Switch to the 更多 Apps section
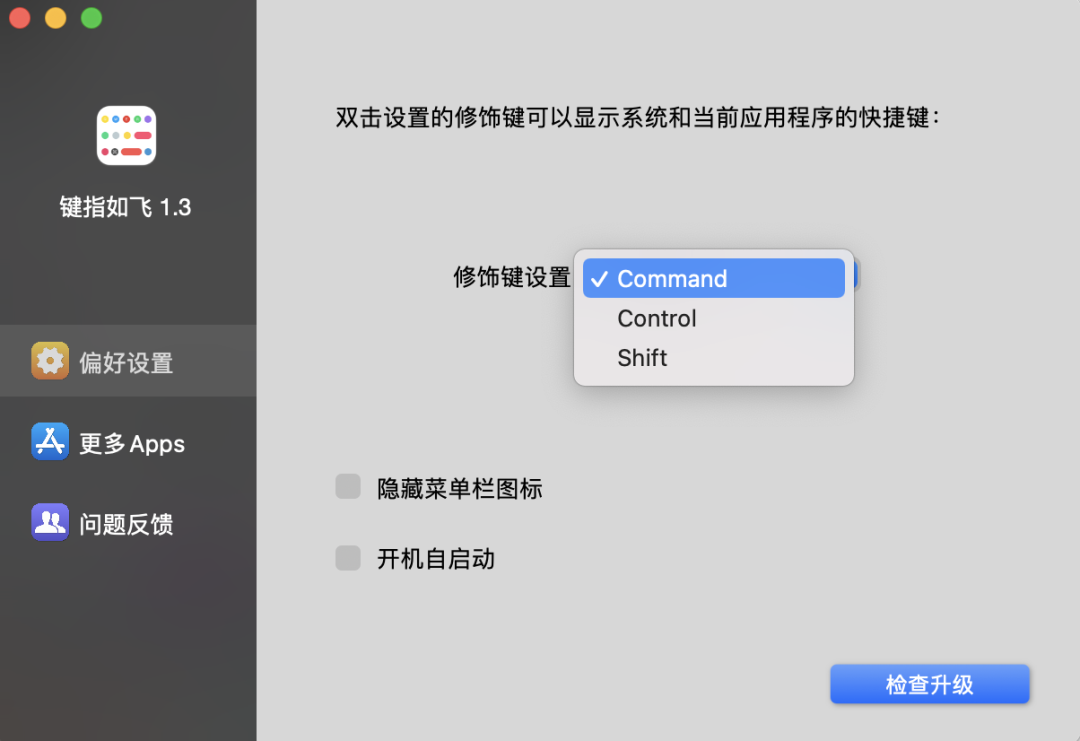 point(131,443)
